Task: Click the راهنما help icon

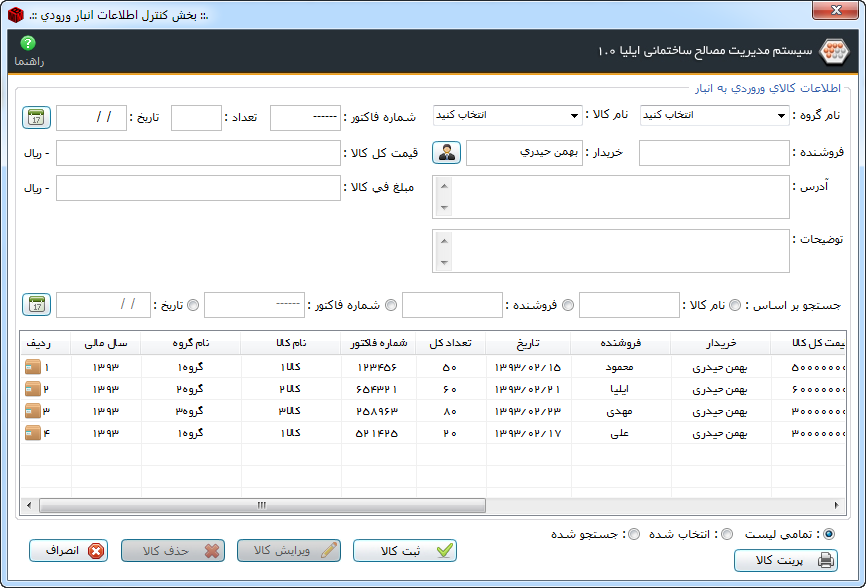Action: click(x=28, y=44)
